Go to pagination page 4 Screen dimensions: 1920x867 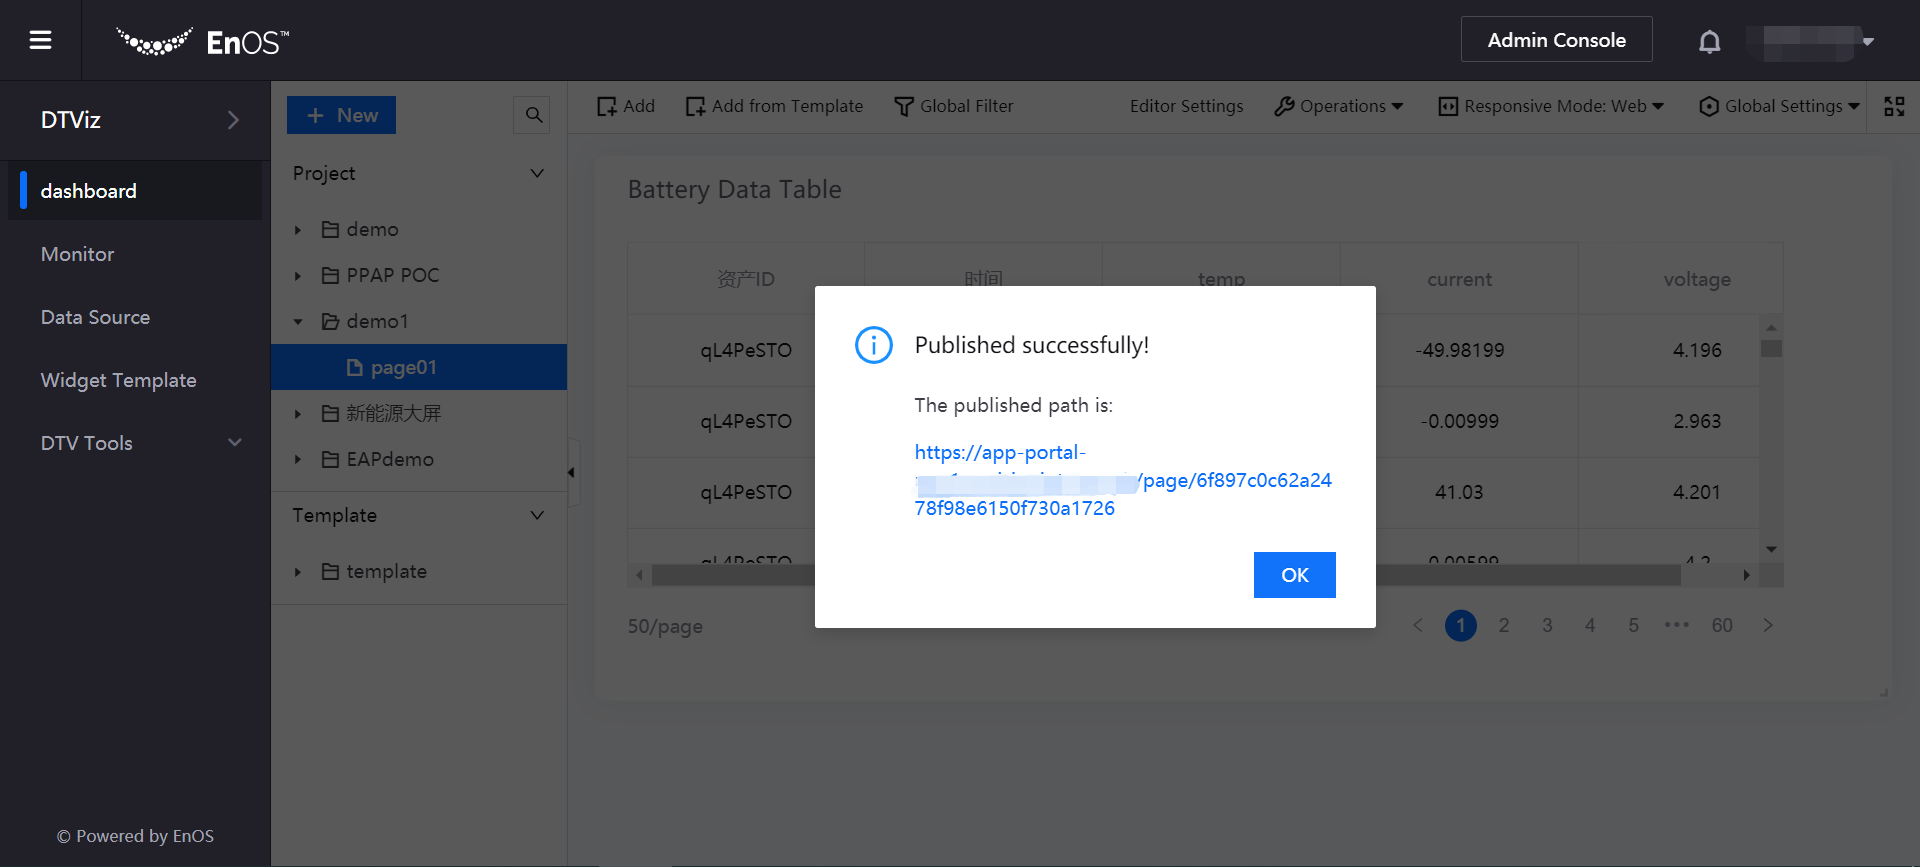(x=1590, y=626)
